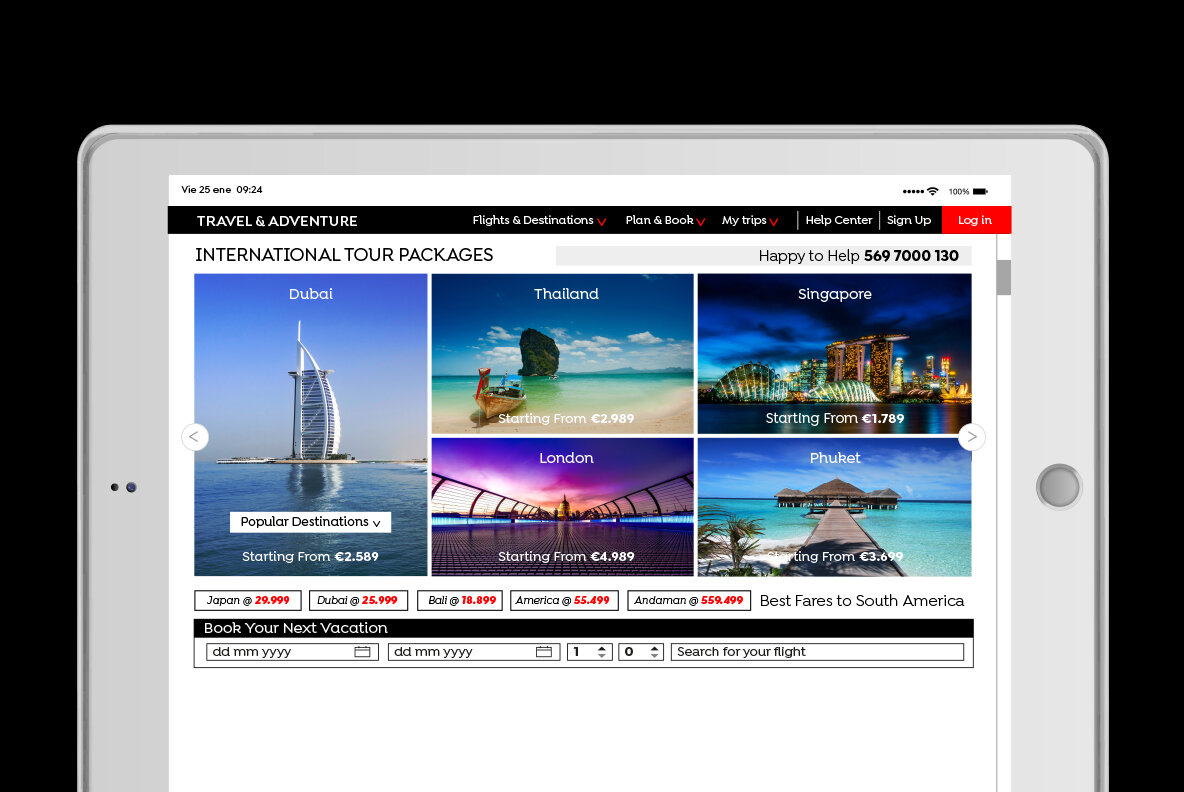Viewport: 1184px width, 792px height.
Task: Click the Book Your Next Vacation header
Action: (x=584, y=628)
